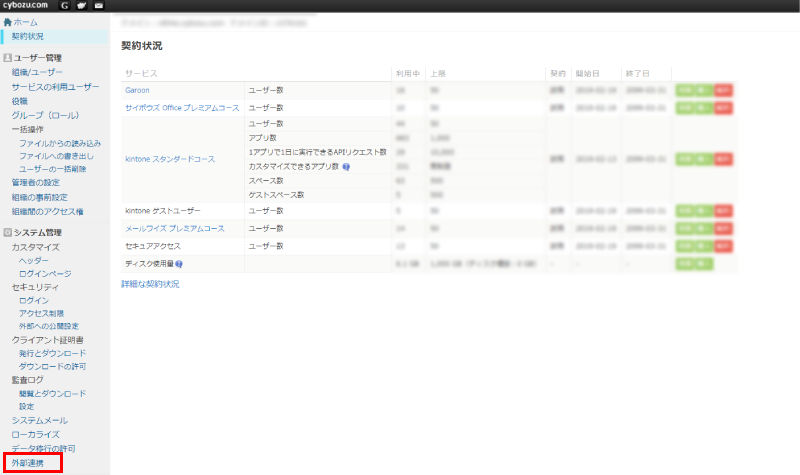Click 1アプリで1日に実行できるAPIリクエスト数 label
Image resolution: width=800 pixels, height=475 pixels.
[x=317, y=153]
